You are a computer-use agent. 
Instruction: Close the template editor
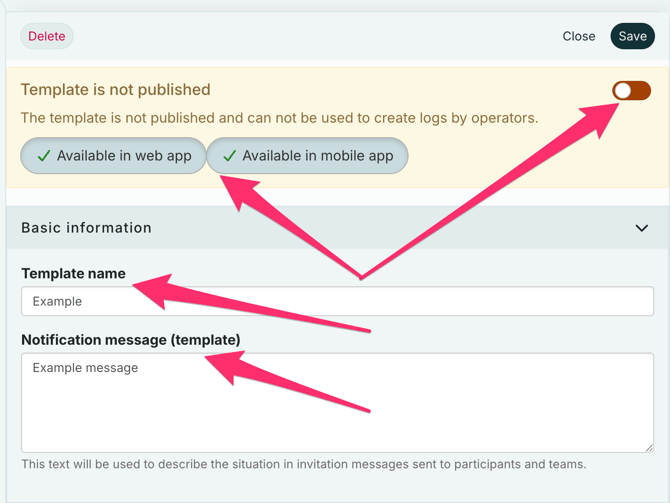[x=578, y=36]
